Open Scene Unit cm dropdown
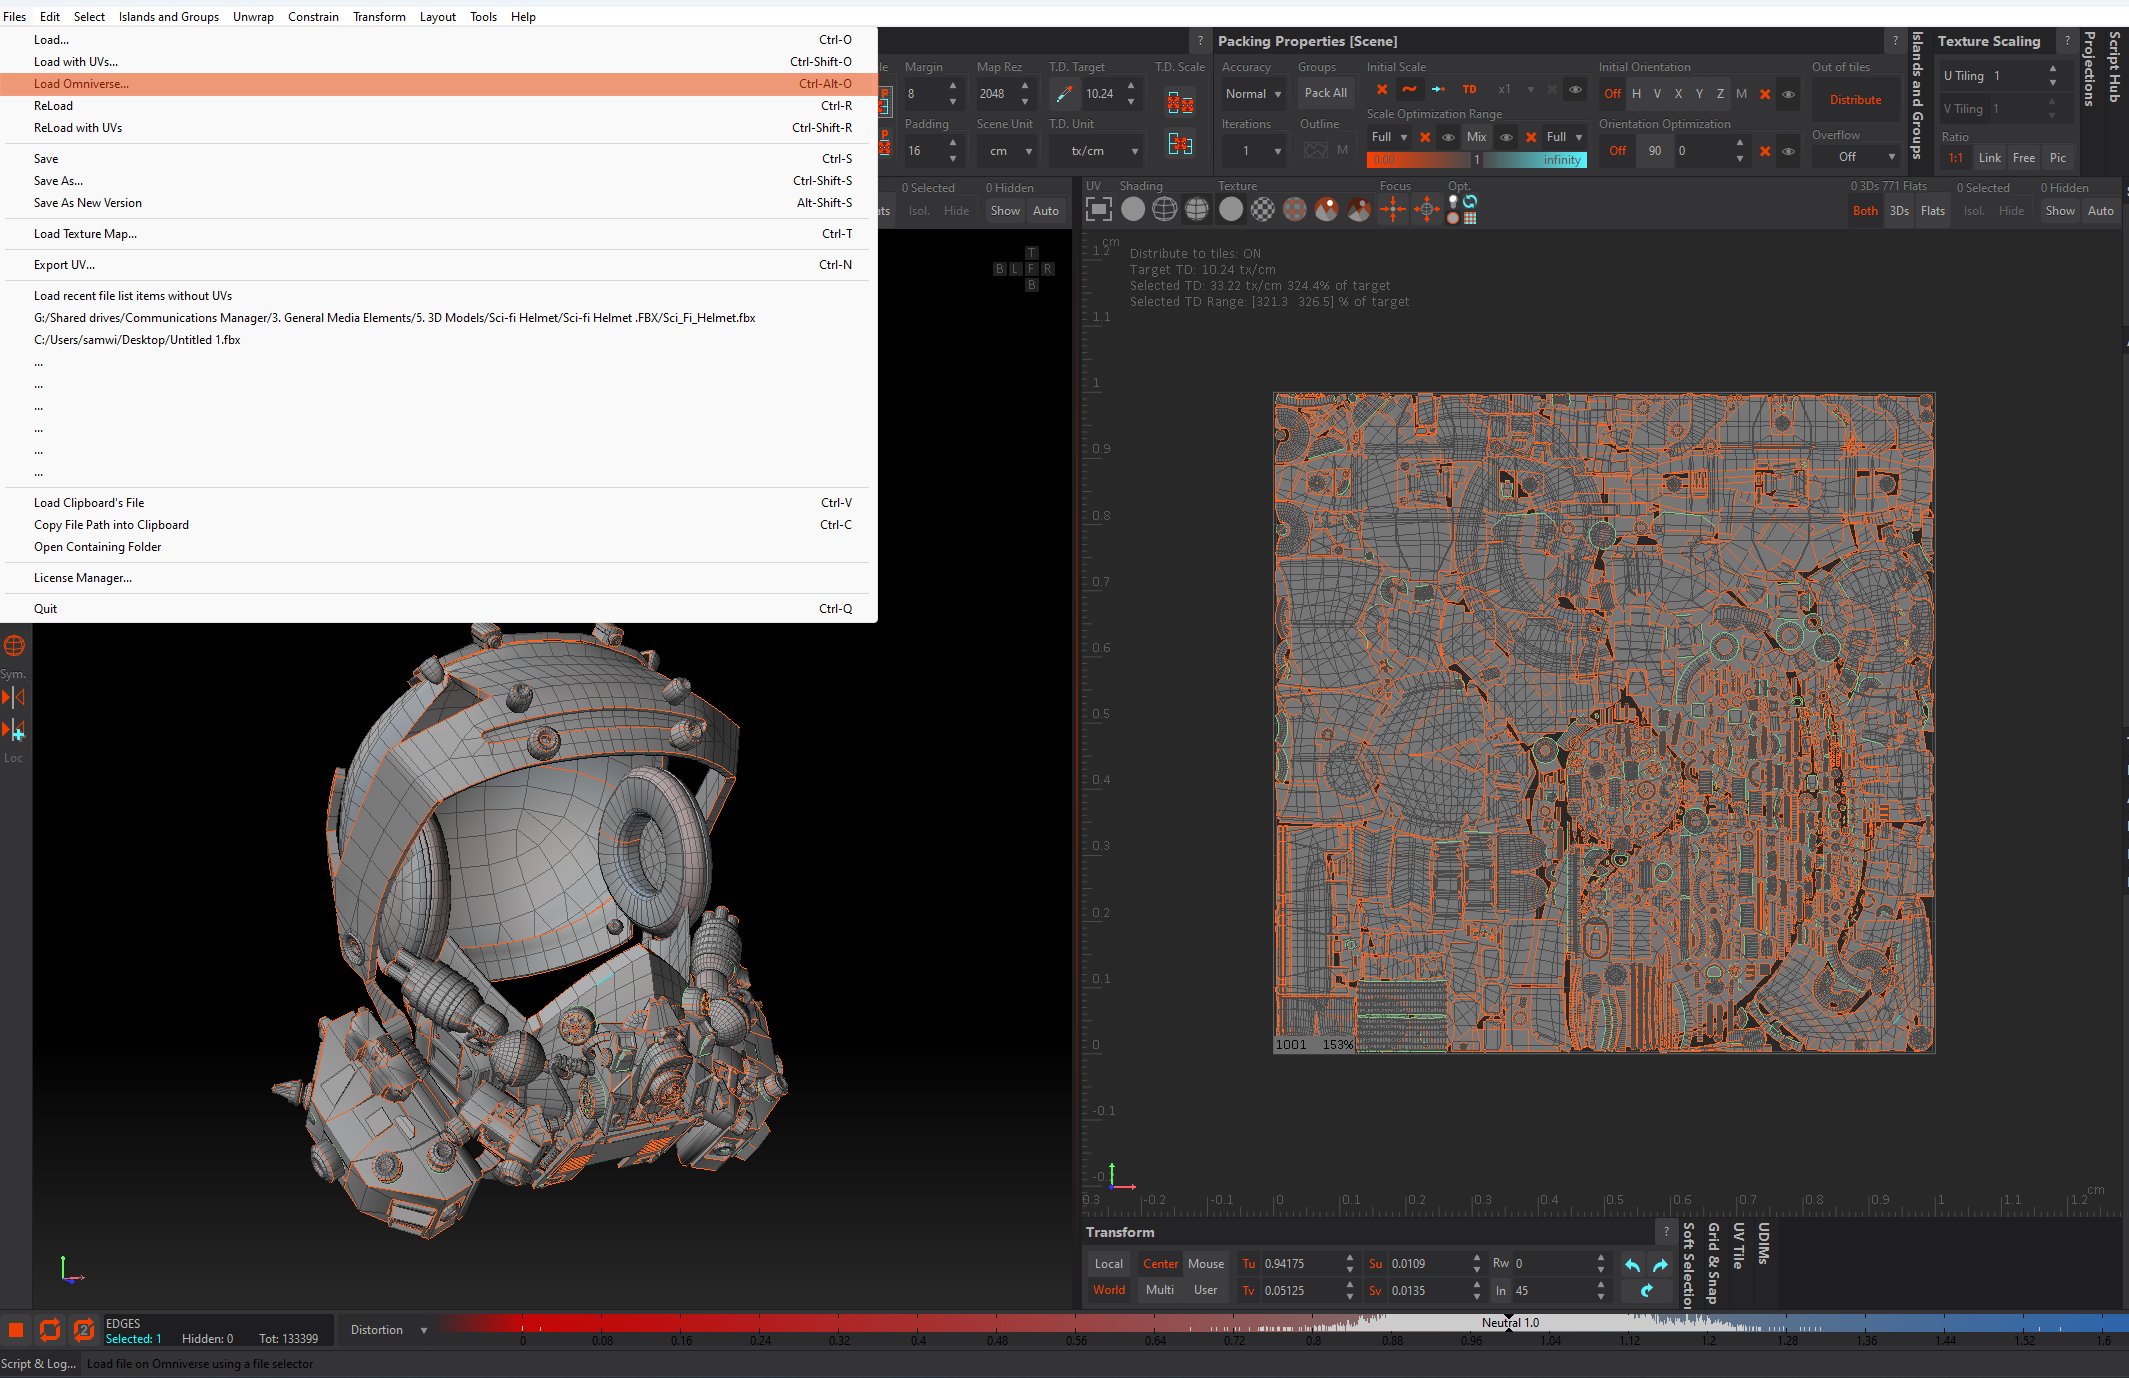The width and height of the screenshot is (2129, 1378). 1006,151
